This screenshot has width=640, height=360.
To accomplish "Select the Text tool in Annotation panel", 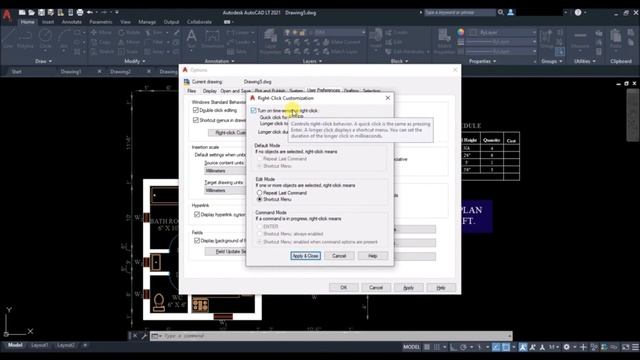I will tap(191, 40).
